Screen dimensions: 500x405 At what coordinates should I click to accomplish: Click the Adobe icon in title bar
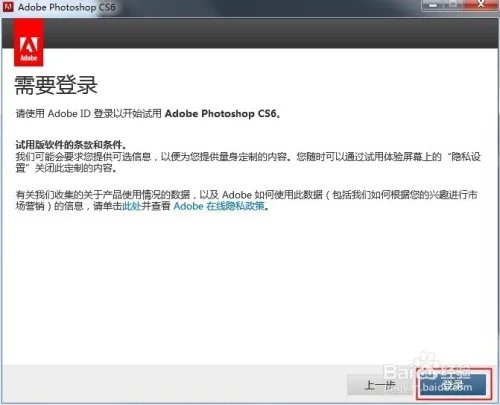(8, 7)
